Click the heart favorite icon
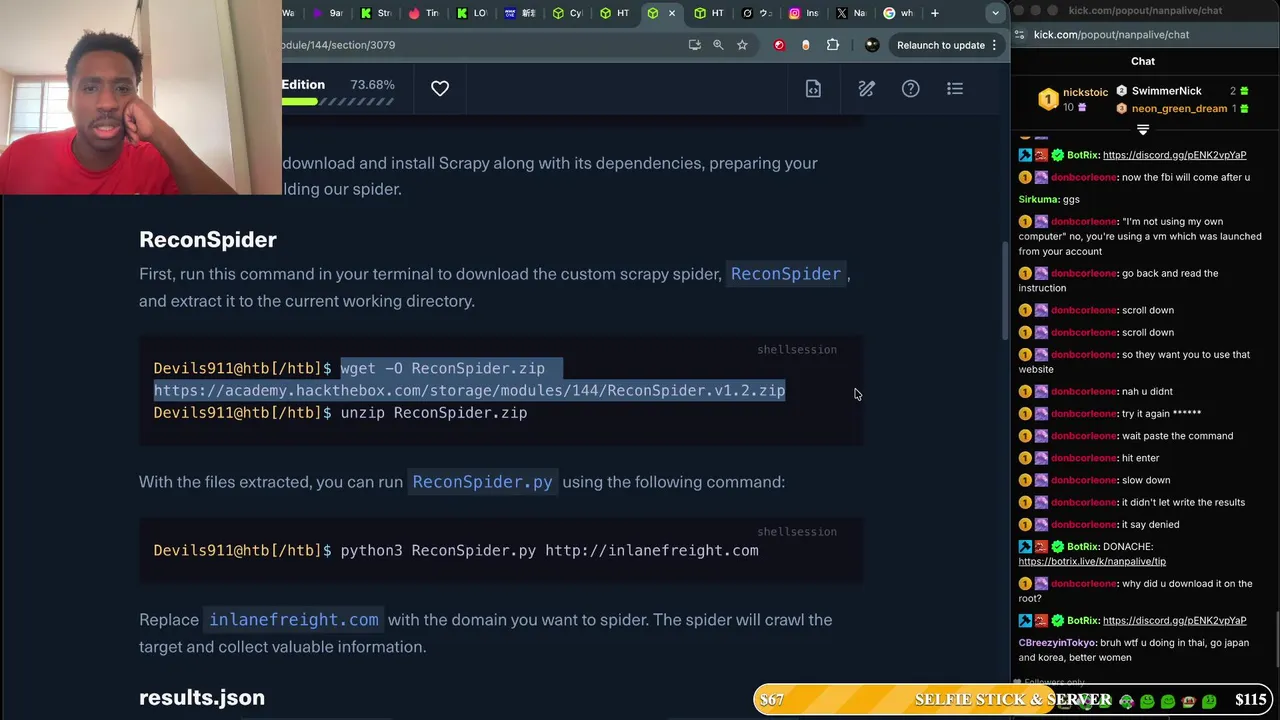1280x720 pixels. coord(440,88)
